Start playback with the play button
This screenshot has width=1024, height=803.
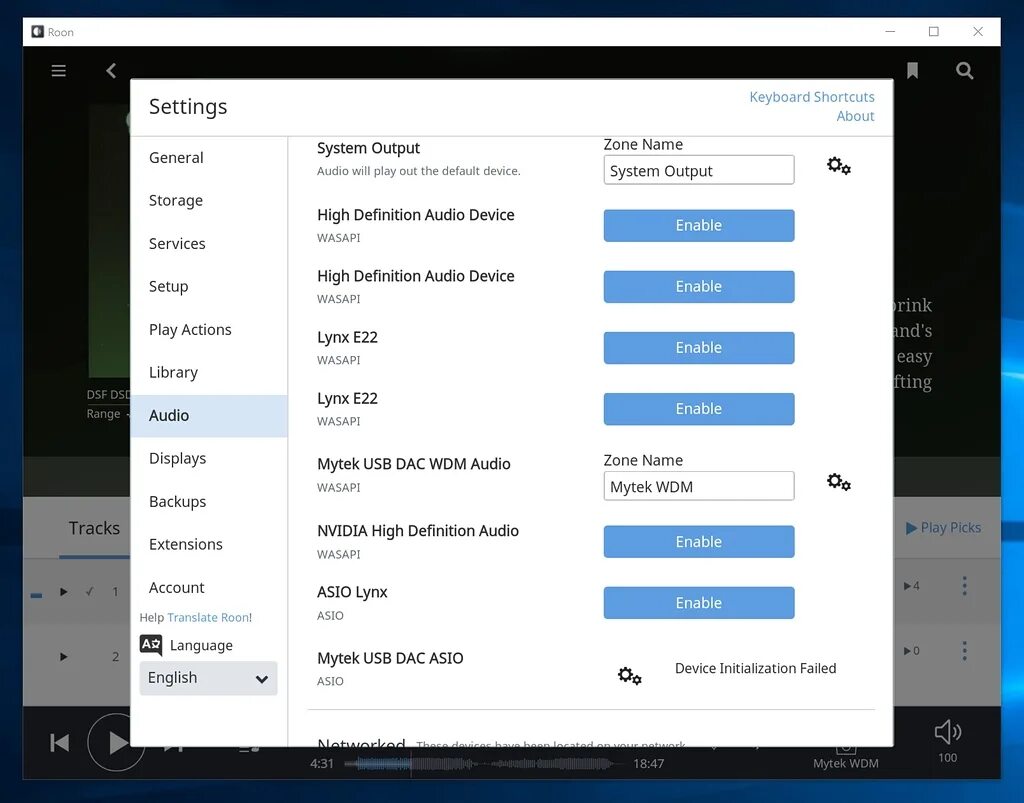(x=116, y=742)
